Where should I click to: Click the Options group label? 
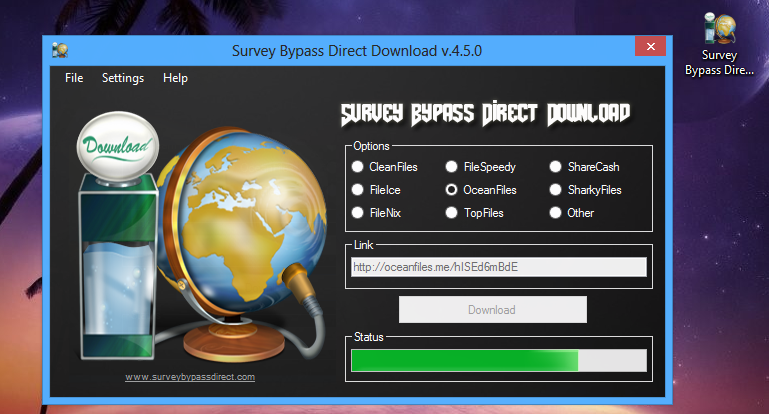(371, 146)
